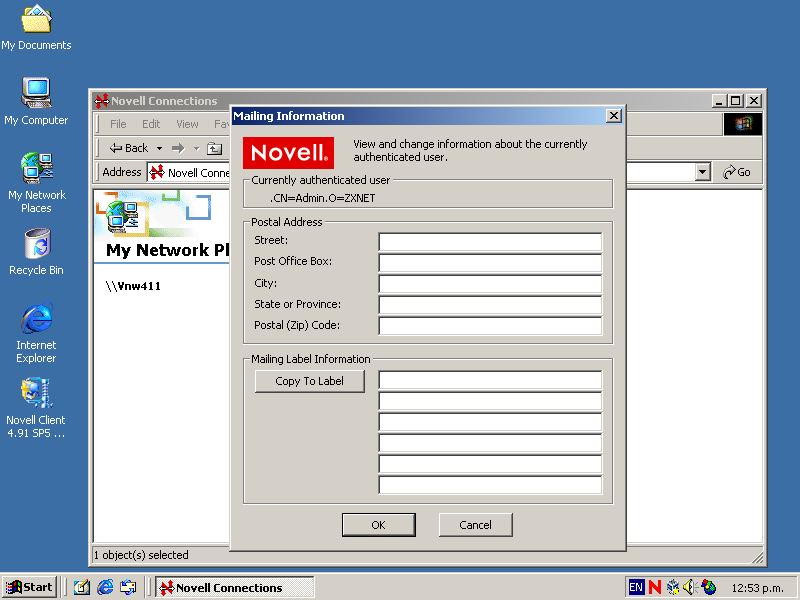The image size is (800, 600).
Task: Click in the Street field
Action: coord(490,242)
